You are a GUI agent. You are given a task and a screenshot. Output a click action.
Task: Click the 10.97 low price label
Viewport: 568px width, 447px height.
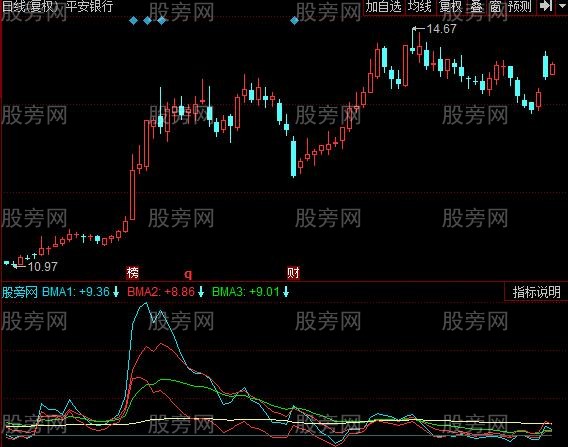tap(43, 267)
